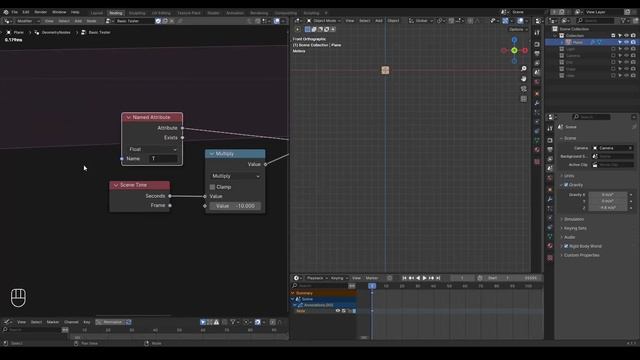Open the File menu

(15, 12)
